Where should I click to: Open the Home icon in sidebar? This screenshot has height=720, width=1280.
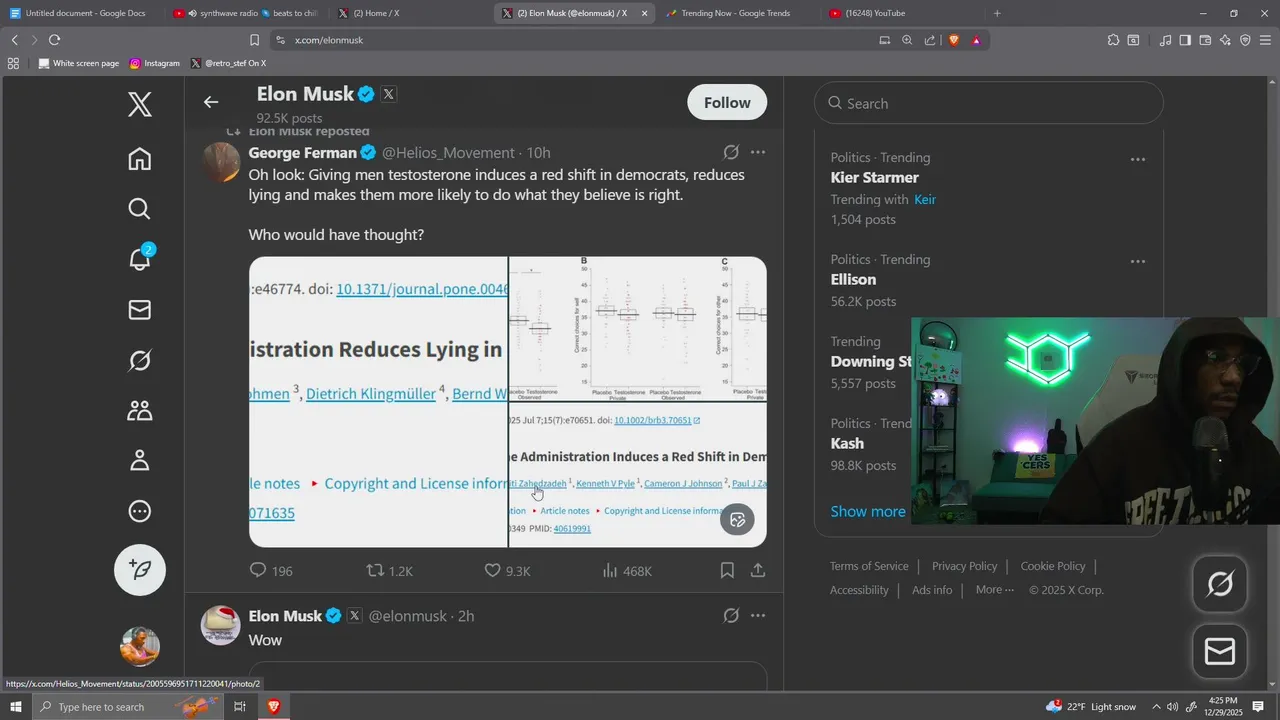[140, 158]
